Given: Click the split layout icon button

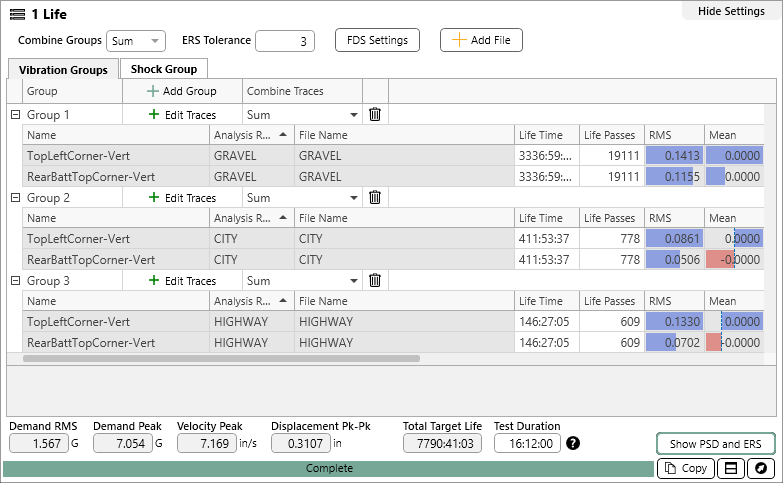Looking at the screenshot, I should (732, 468).
